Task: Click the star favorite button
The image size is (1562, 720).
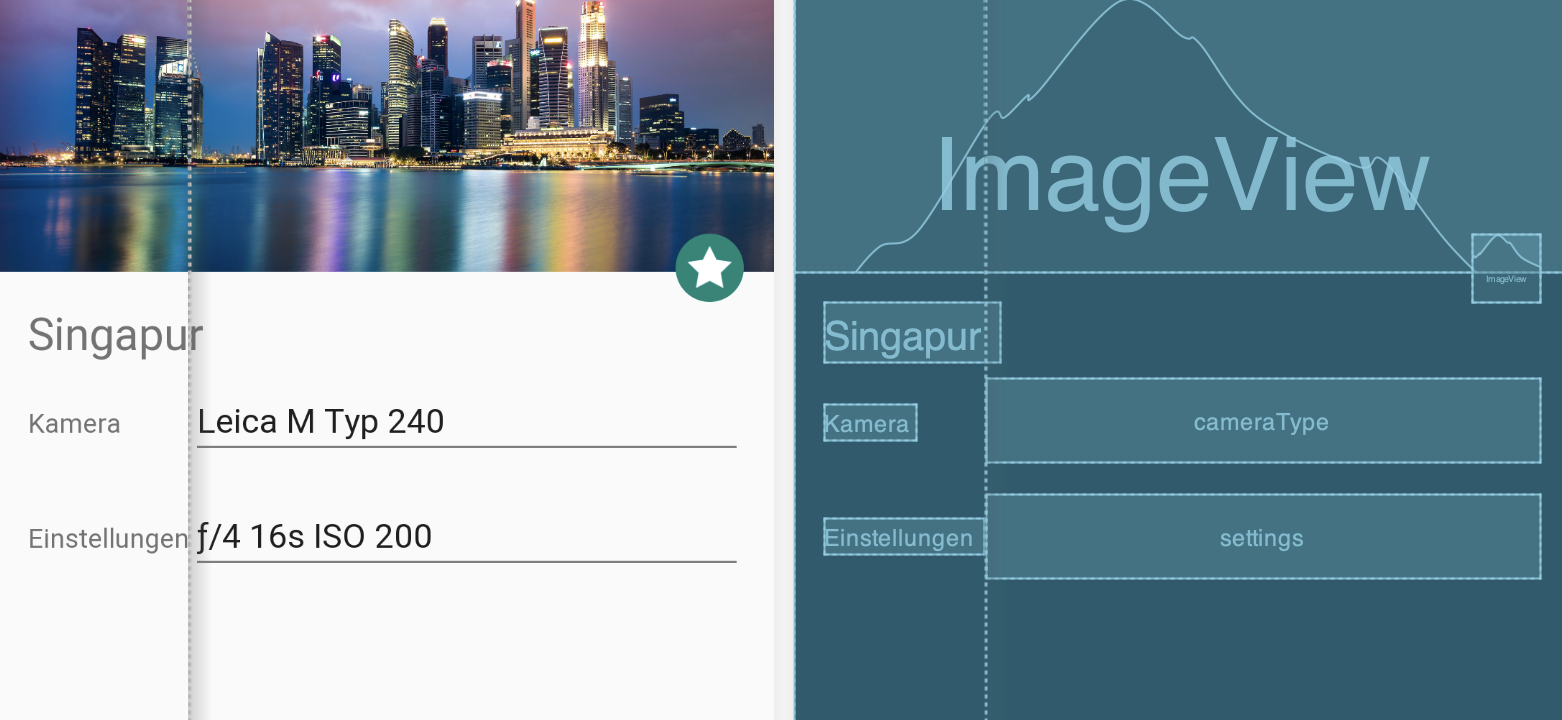Action: 709,268
